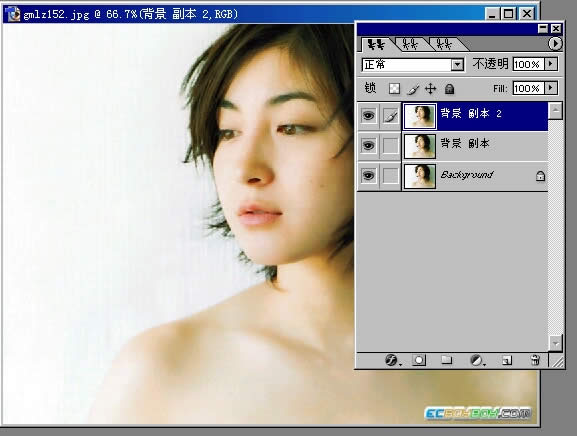This screenshot has height=436, width=577.
Task: Create a new layer set folder
Action: tap(446, 359)
